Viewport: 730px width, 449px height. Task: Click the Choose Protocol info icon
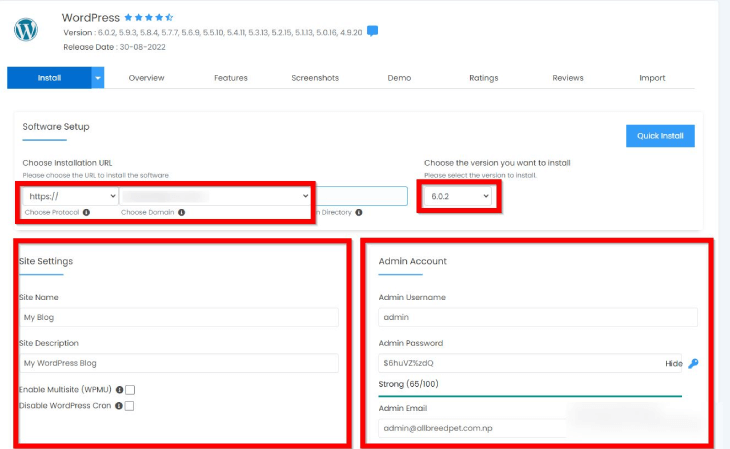(x=87, y=212)
